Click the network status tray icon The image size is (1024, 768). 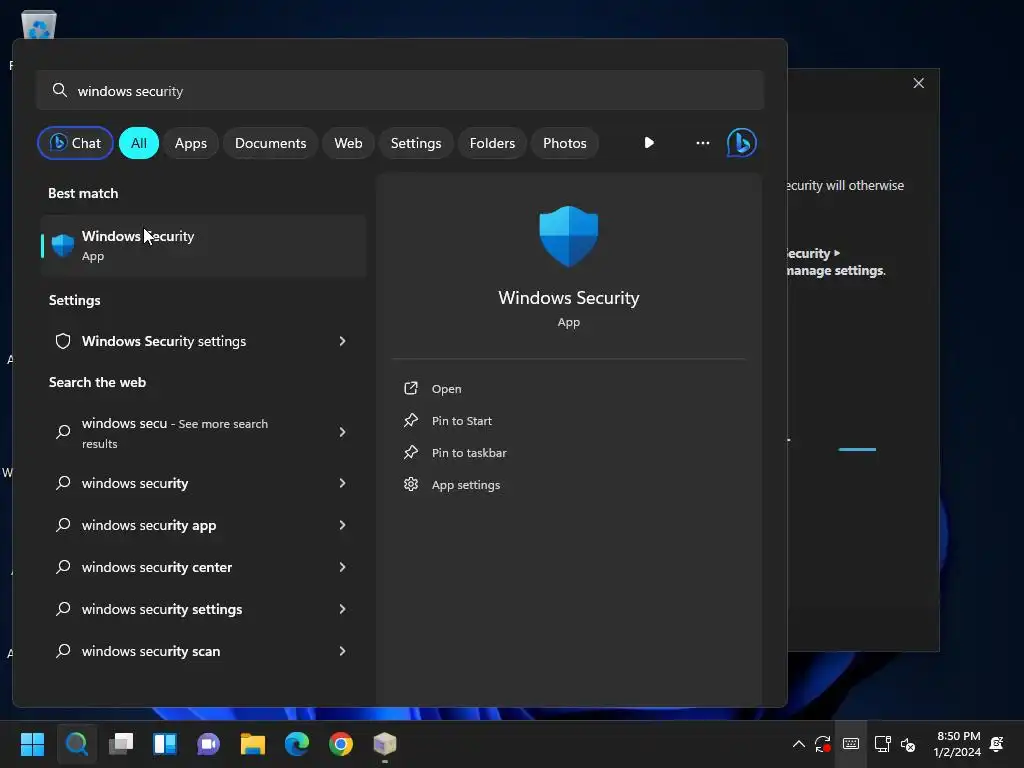click(882, 744)
